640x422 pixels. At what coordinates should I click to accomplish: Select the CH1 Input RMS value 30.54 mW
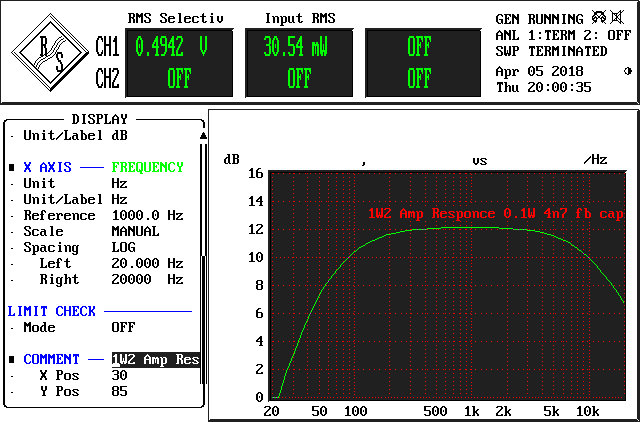(x=295, y=47)
